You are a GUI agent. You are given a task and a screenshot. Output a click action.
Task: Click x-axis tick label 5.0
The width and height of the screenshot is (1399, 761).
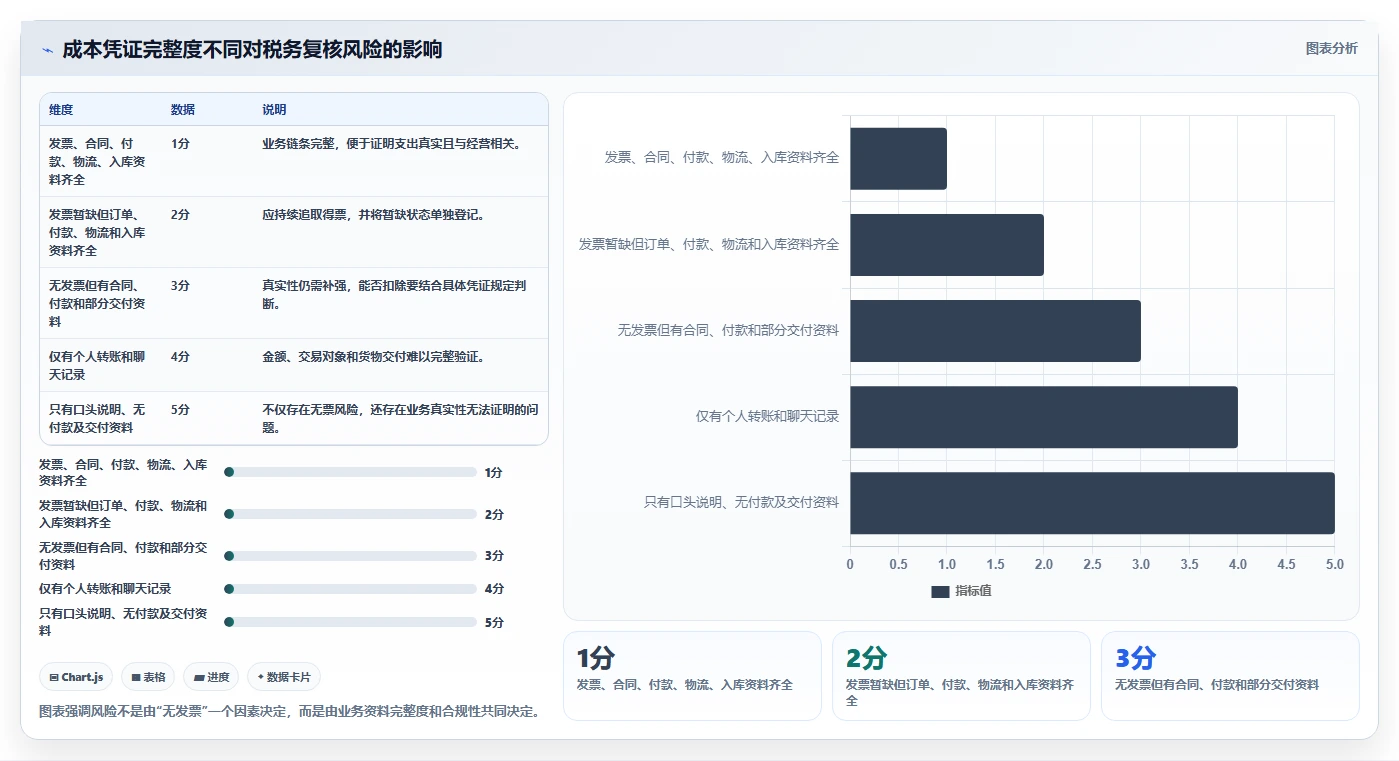(1335, 565)
